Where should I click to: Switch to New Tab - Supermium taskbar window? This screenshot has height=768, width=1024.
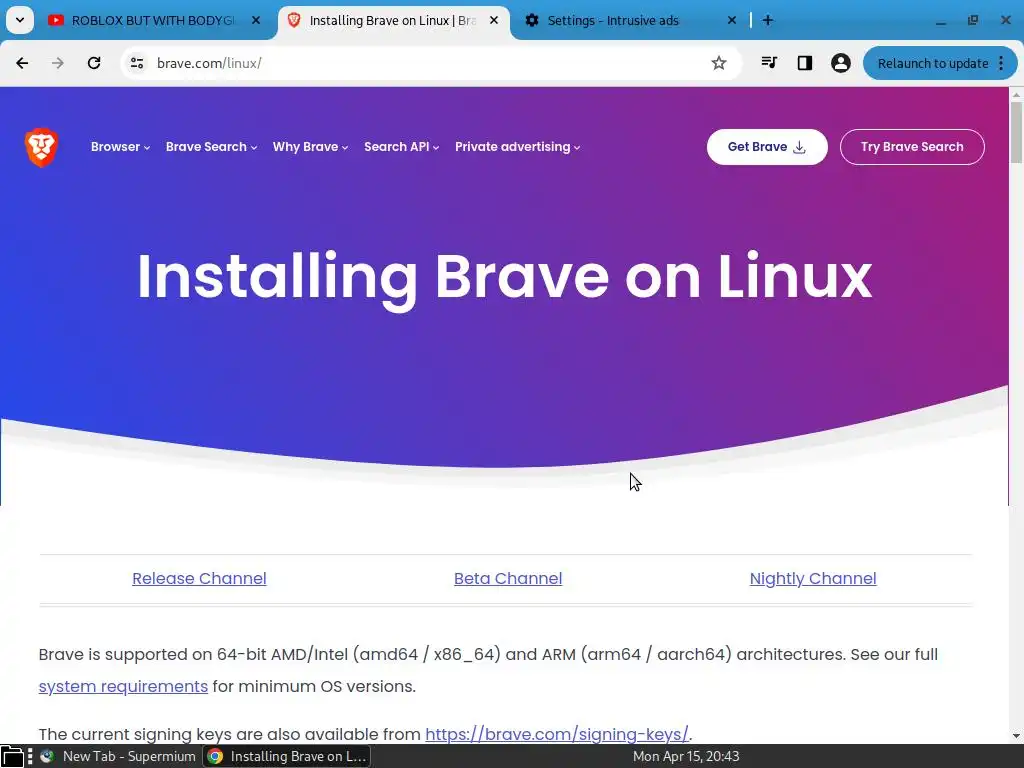pyautogui.click(x=118, y=756)
